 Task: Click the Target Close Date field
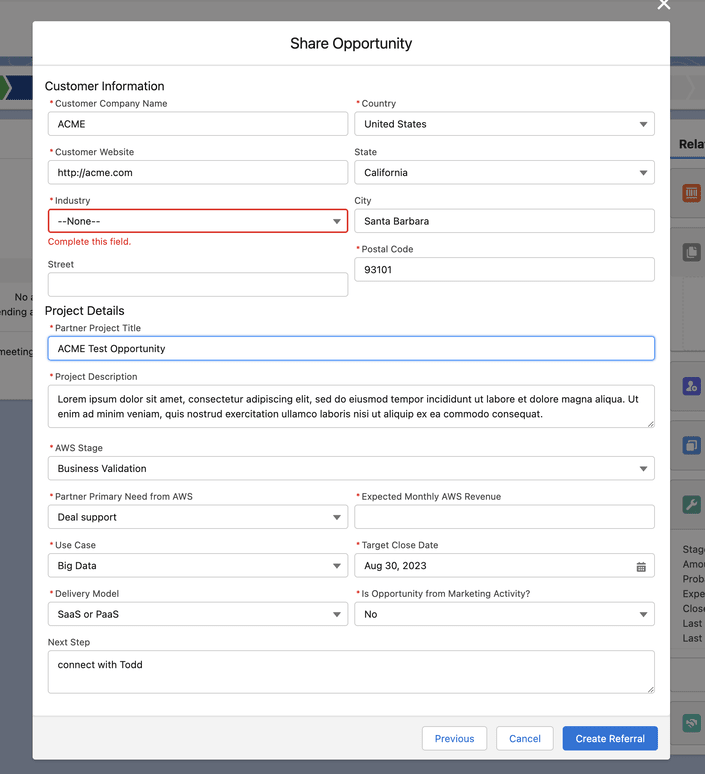[504, 566]
